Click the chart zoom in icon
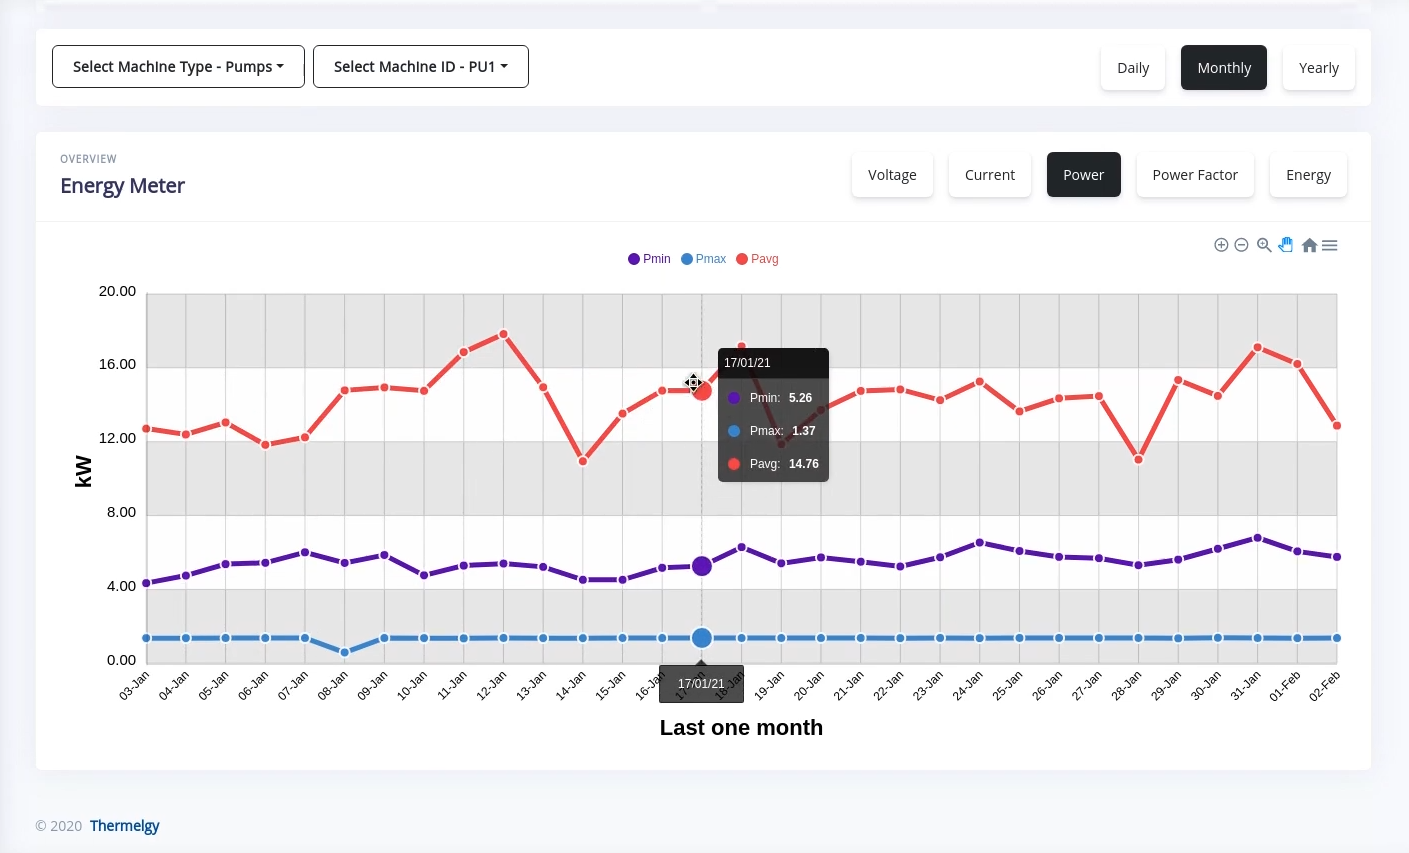1409x853 pixels. [x=1221, y=245]
